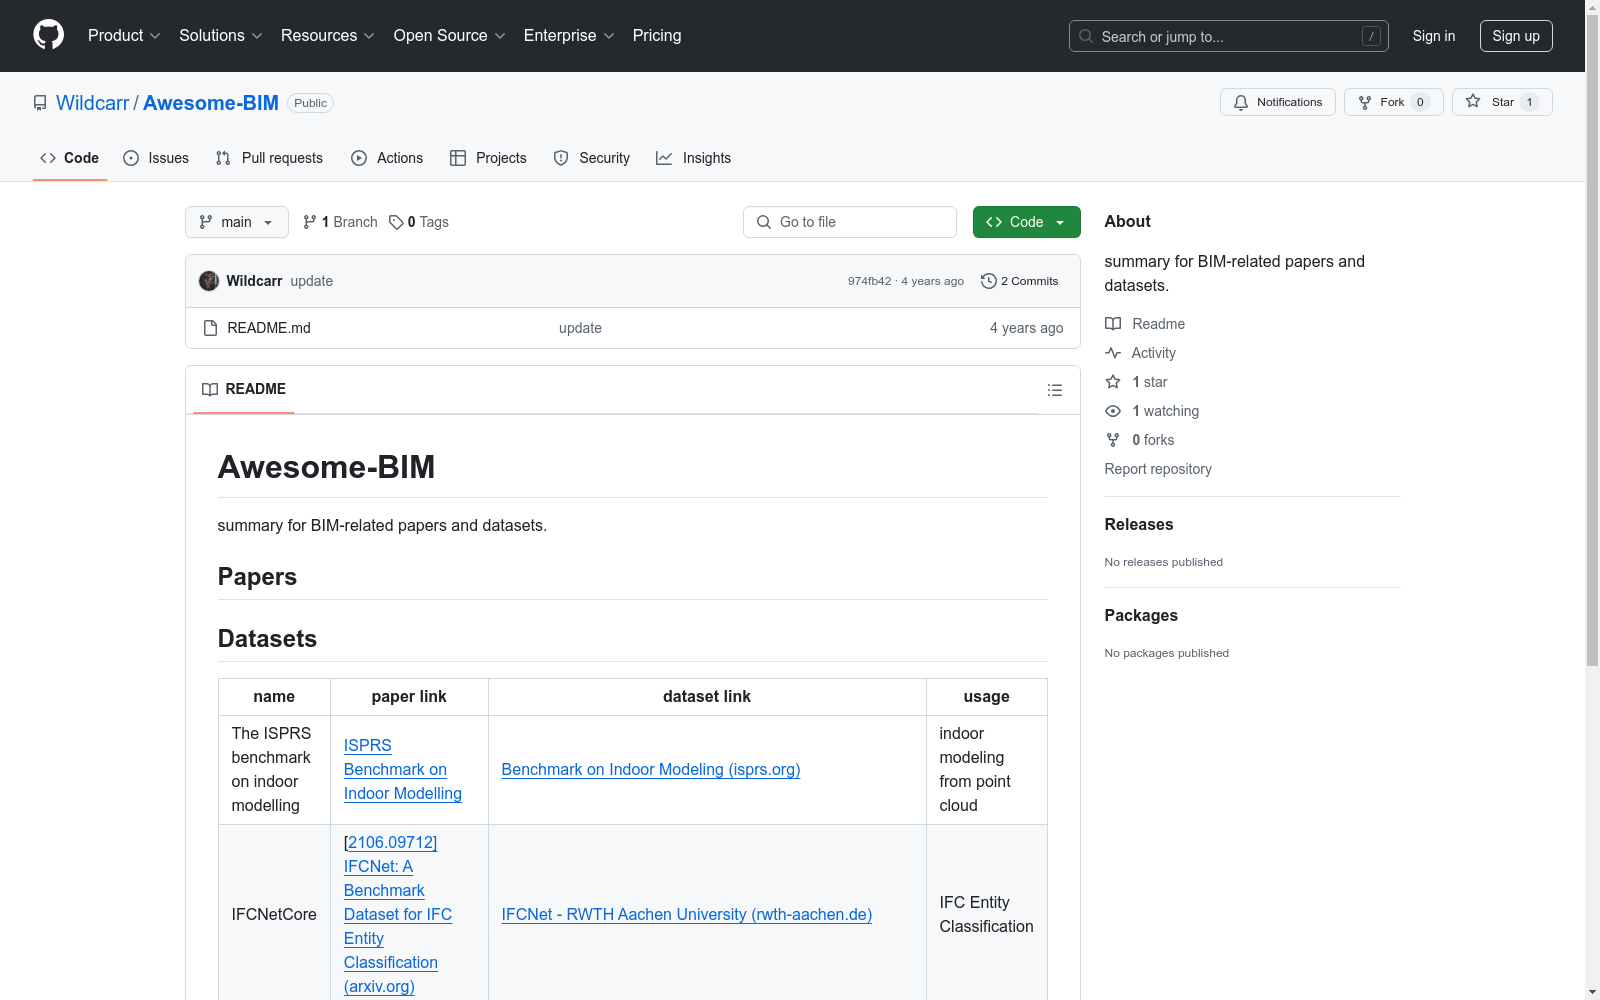Open the Projects tab

click(x=488, y=158)
